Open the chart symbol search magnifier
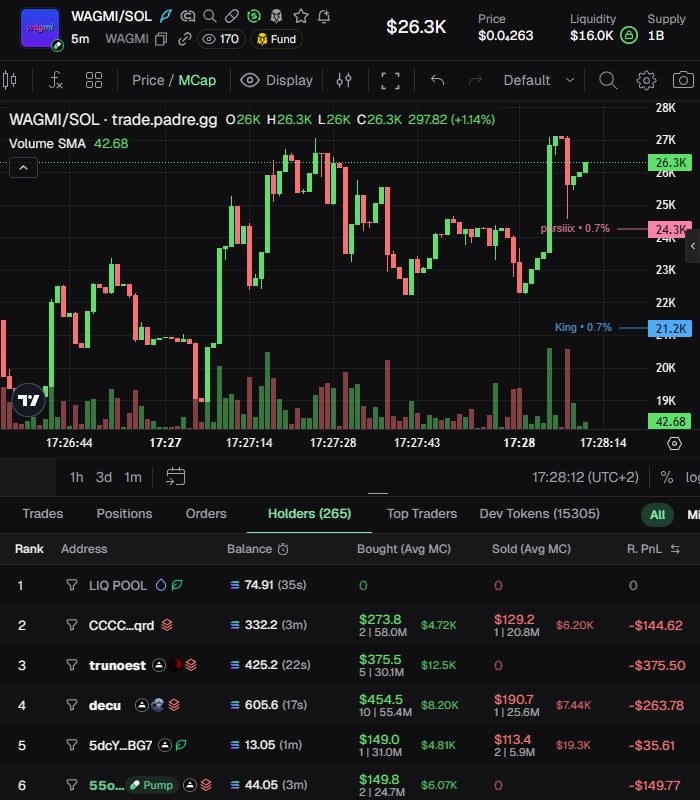The width and height of the screenshot is (700, 800). pos(608,80)
